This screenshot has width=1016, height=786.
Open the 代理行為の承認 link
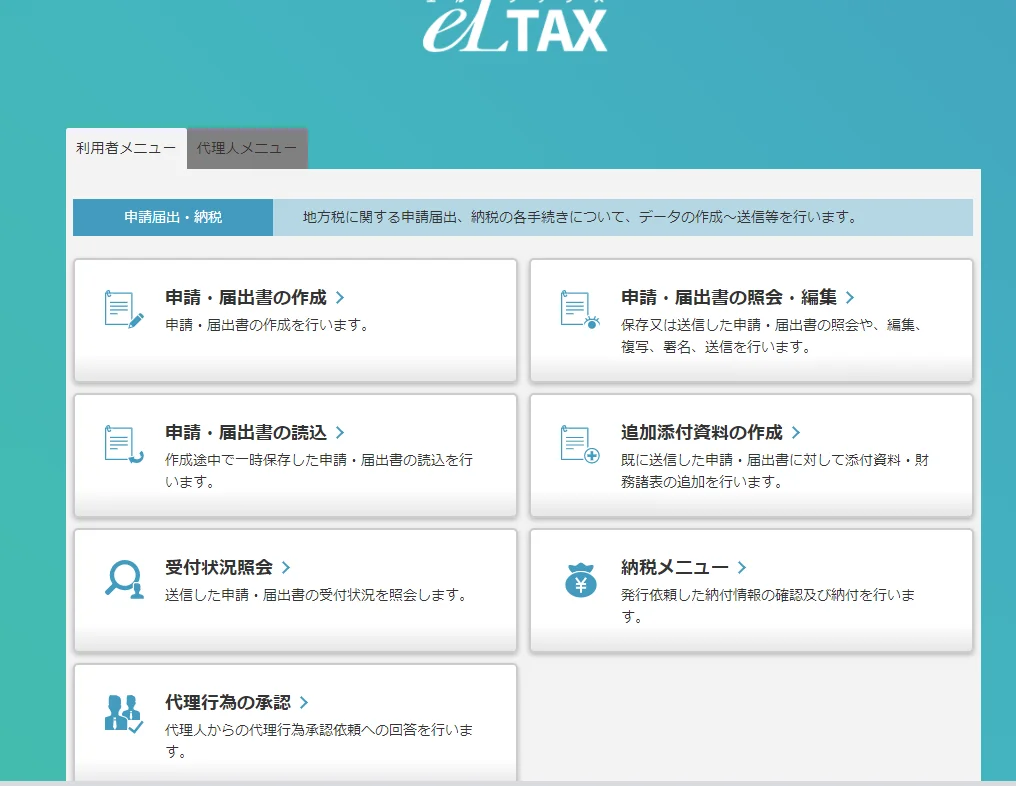click(x=228, y=702)
